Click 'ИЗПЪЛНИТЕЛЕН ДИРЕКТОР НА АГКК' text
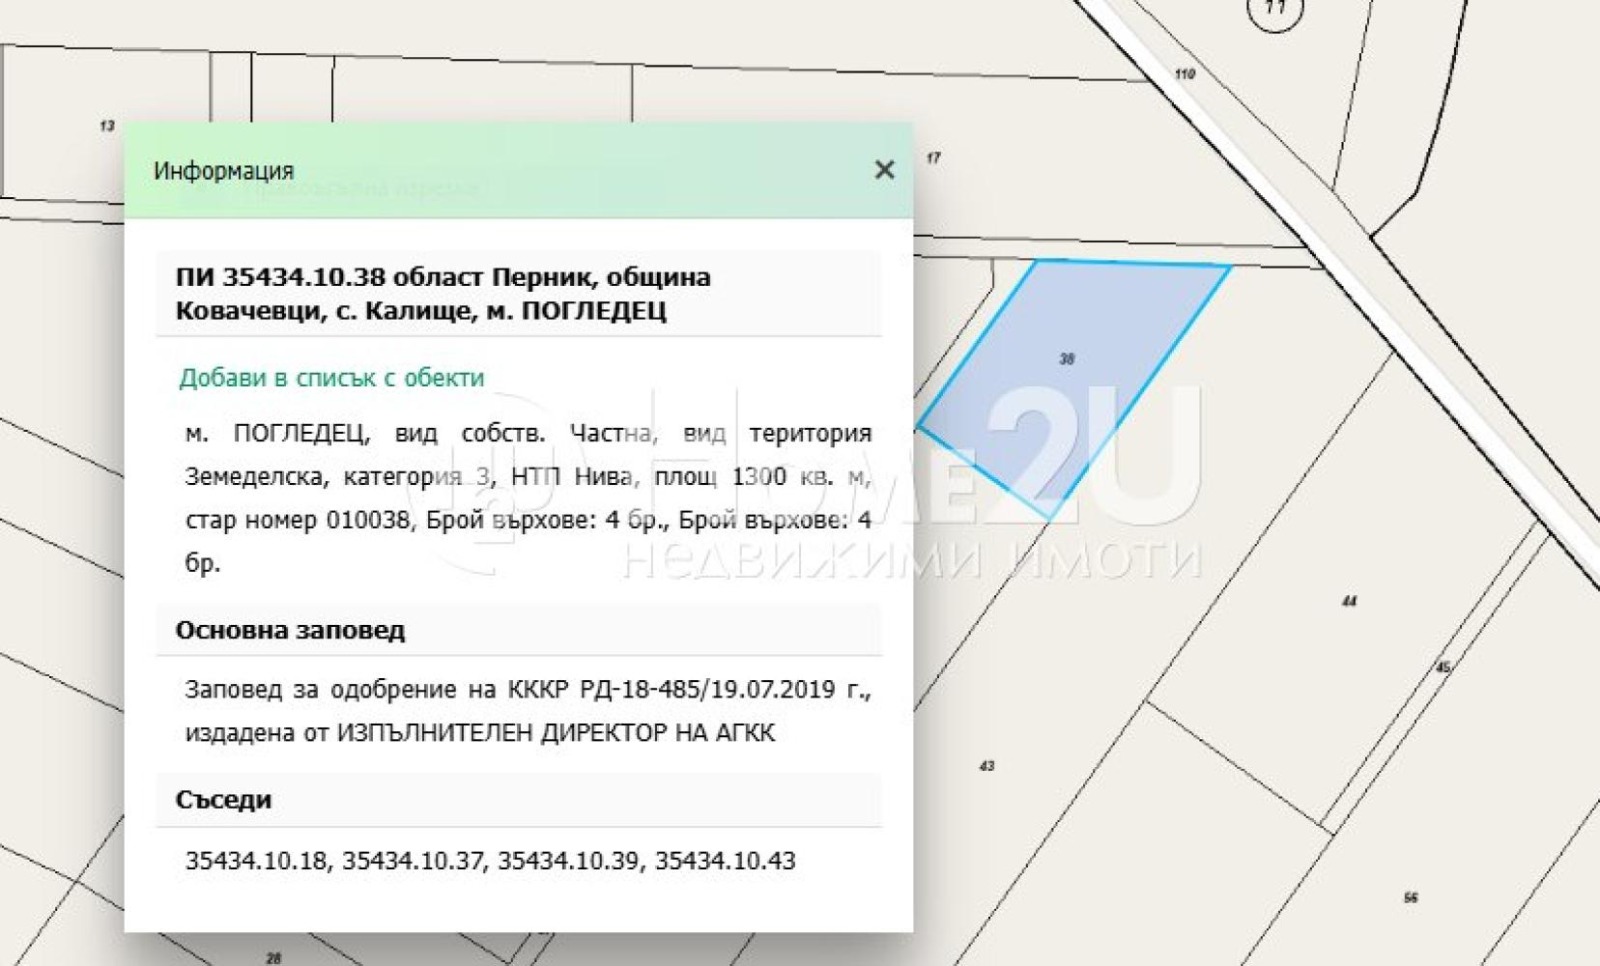Screen dimensions: 1600x966 [556, 733]
